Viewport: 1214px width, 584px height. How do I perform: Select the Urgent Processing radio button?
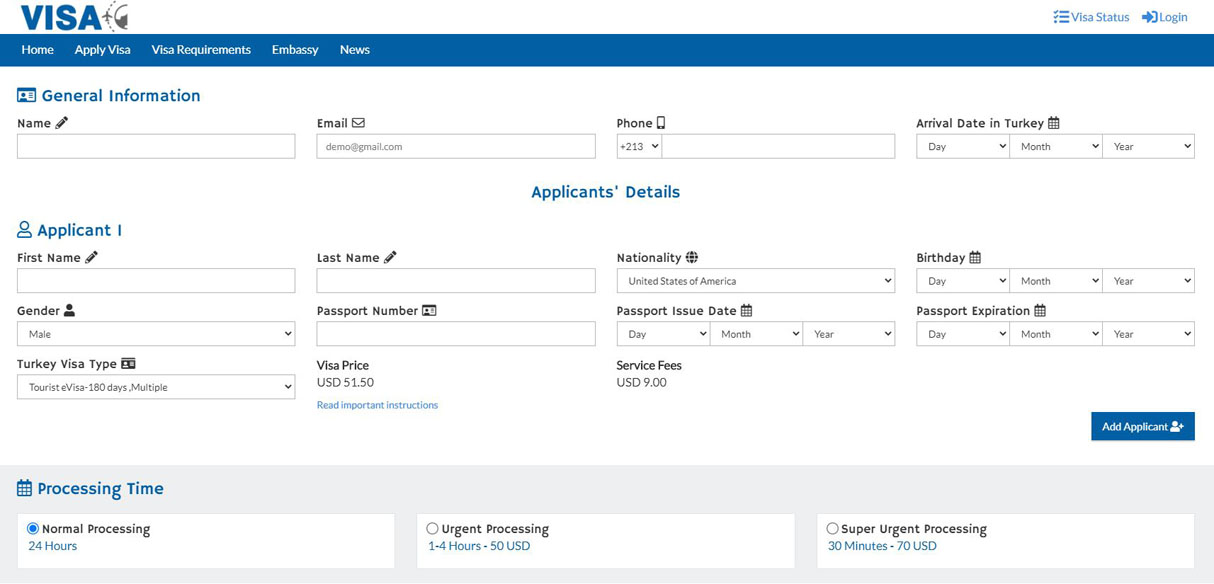pos(432,528)
